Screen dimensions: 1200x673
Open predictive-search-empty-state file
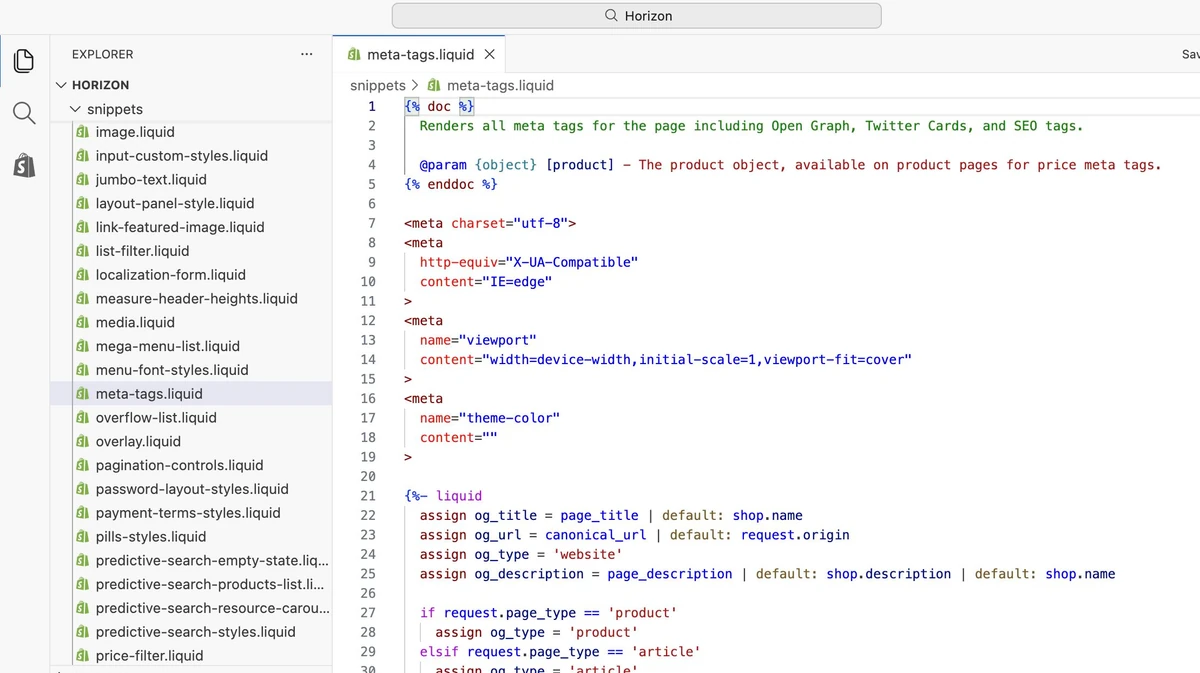point(211,560)
